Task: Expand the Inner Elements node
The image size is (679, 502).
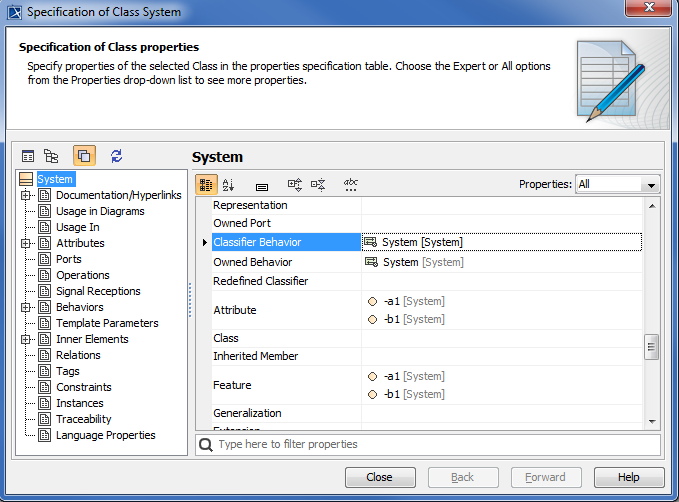Action: (26, 339)
